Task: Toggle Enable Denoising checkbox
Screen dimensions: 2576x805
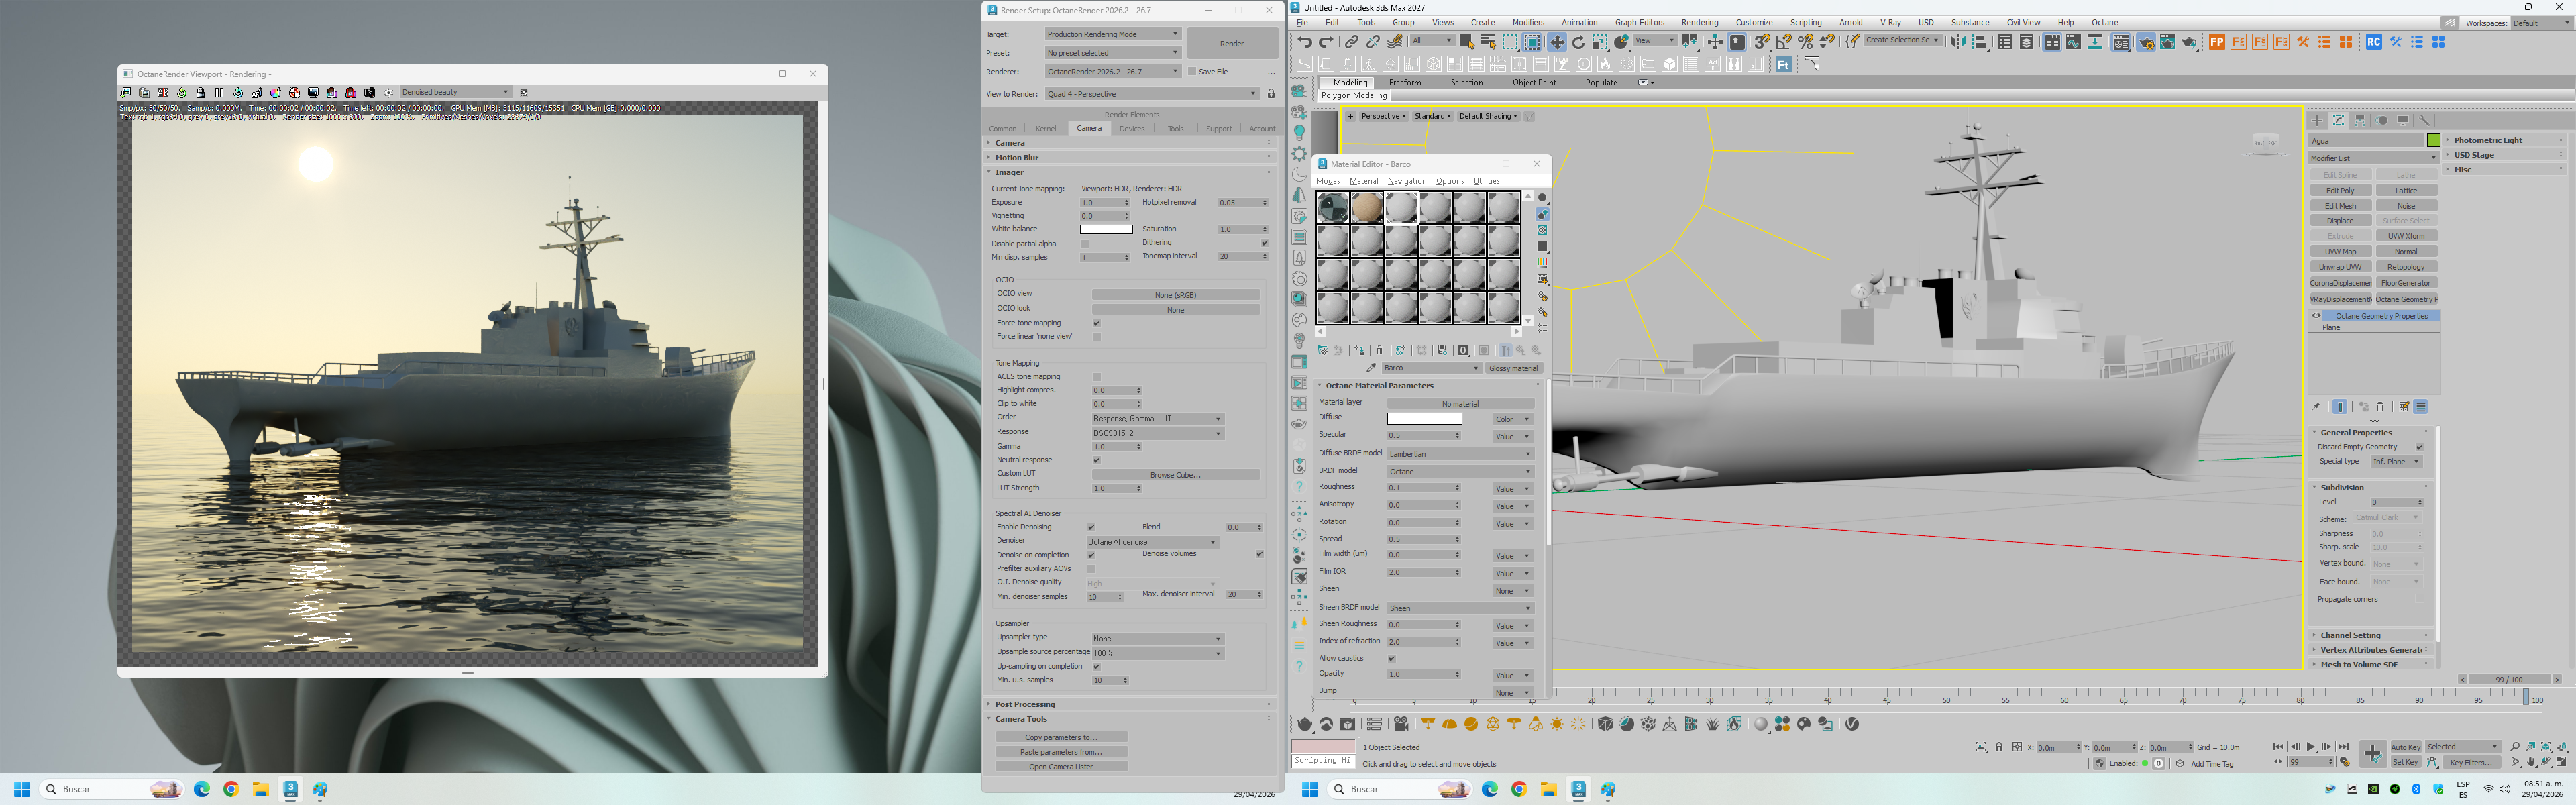Action: [x=1091, y=527]
